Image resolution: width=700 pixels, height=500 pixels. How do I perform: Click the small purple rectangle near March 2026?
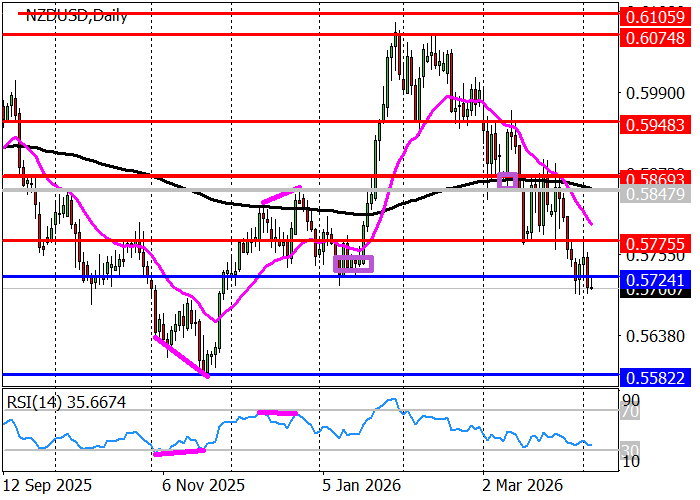(507, 180)
